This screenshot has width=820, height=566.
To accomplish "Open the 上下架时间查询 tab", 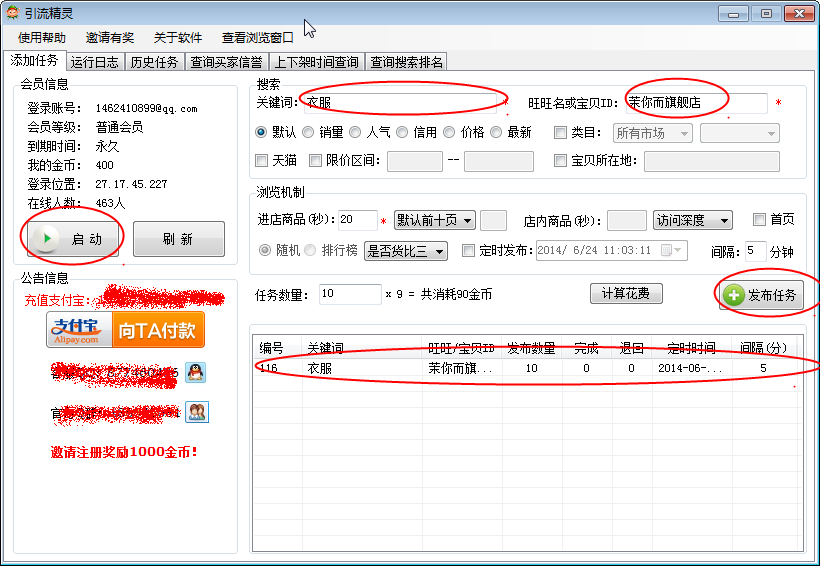I will [317, 62].
